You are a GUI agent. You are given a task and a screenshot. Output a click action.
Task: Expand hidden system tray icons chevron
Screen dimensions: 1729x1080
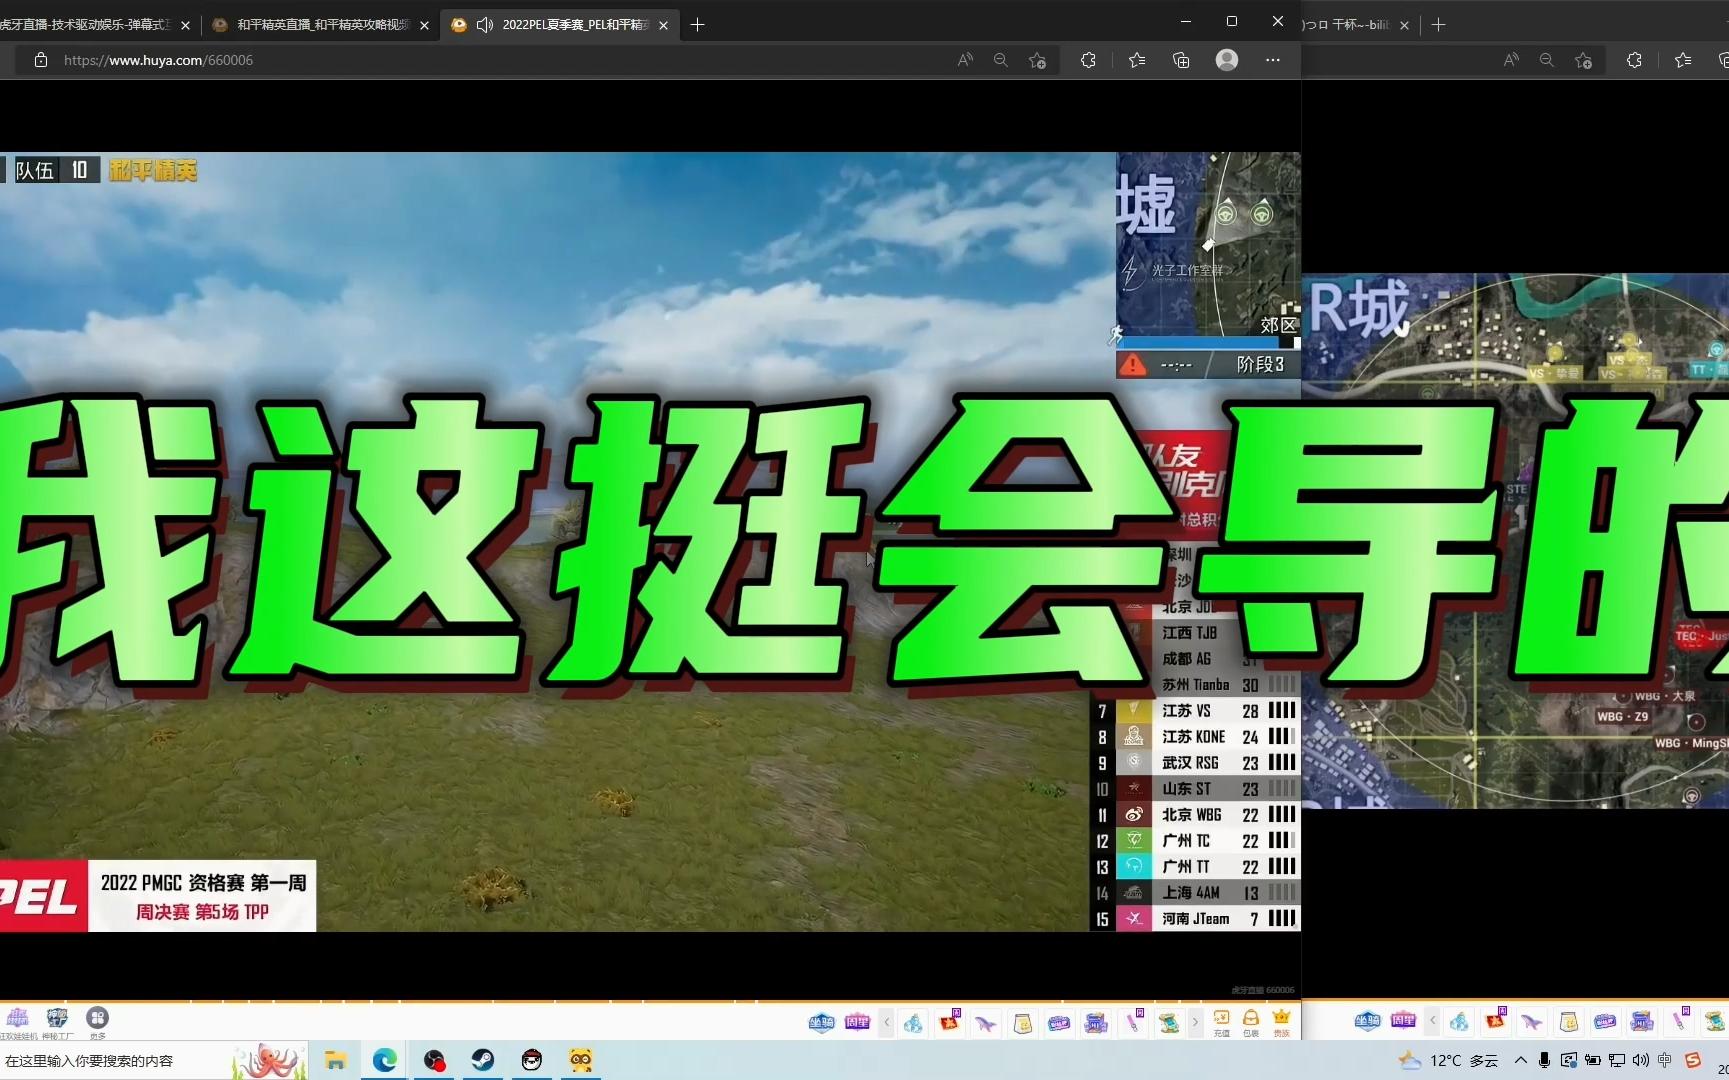click(1521, 1061)
